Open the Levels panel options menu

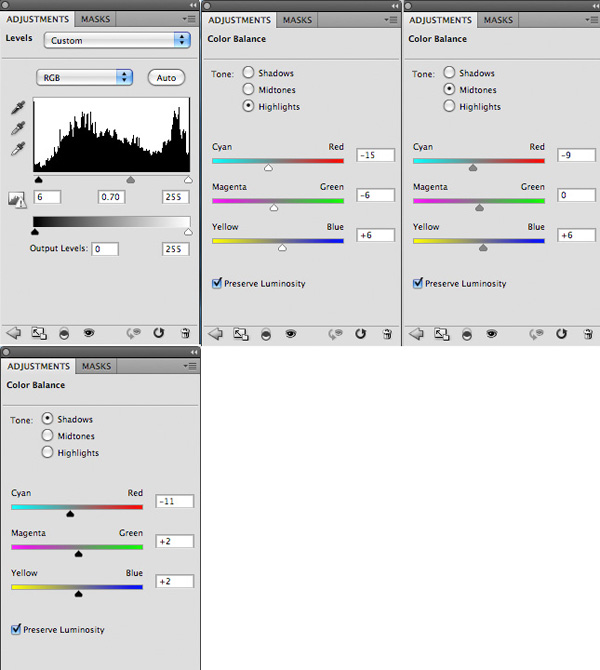(189, 19)
